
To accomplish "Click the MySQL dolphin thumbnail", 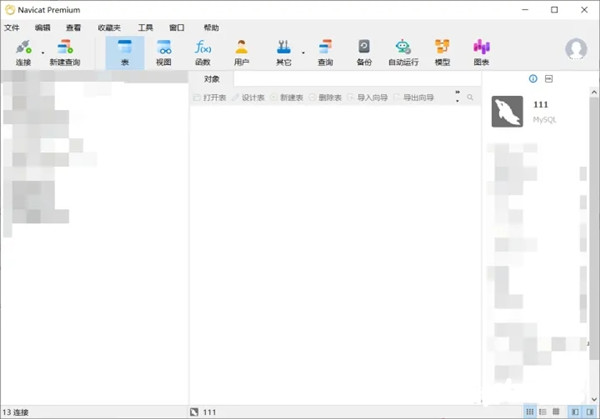I will [x=507, y=111].
